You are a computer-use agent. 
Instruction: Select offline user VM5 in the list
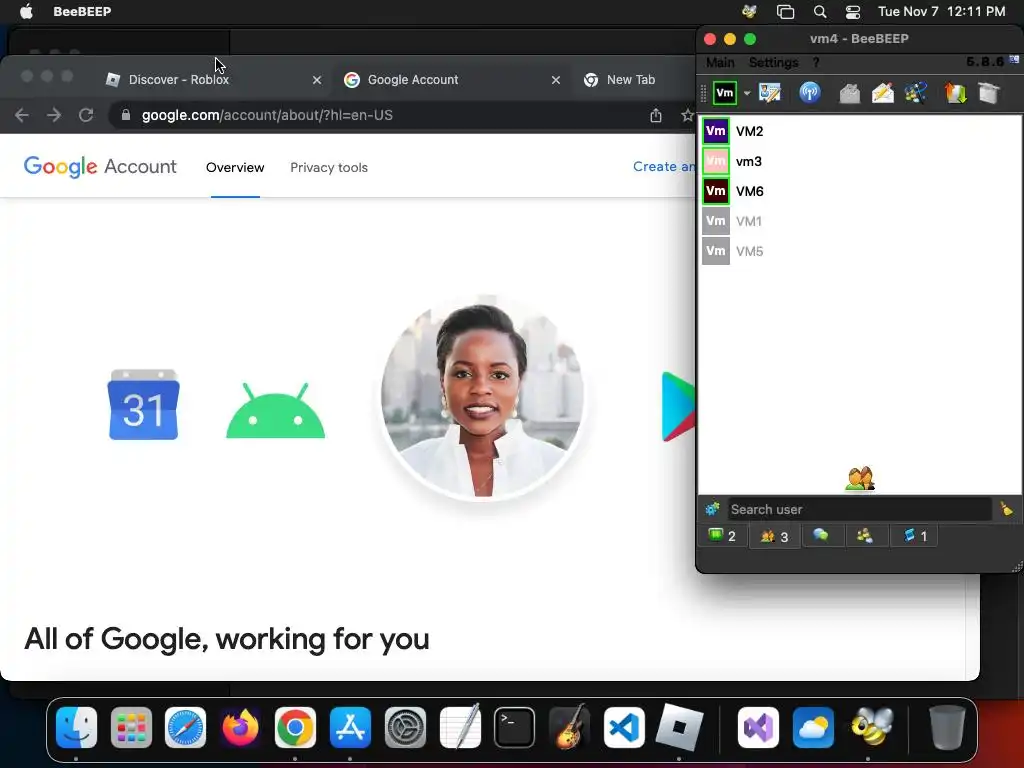859,251
